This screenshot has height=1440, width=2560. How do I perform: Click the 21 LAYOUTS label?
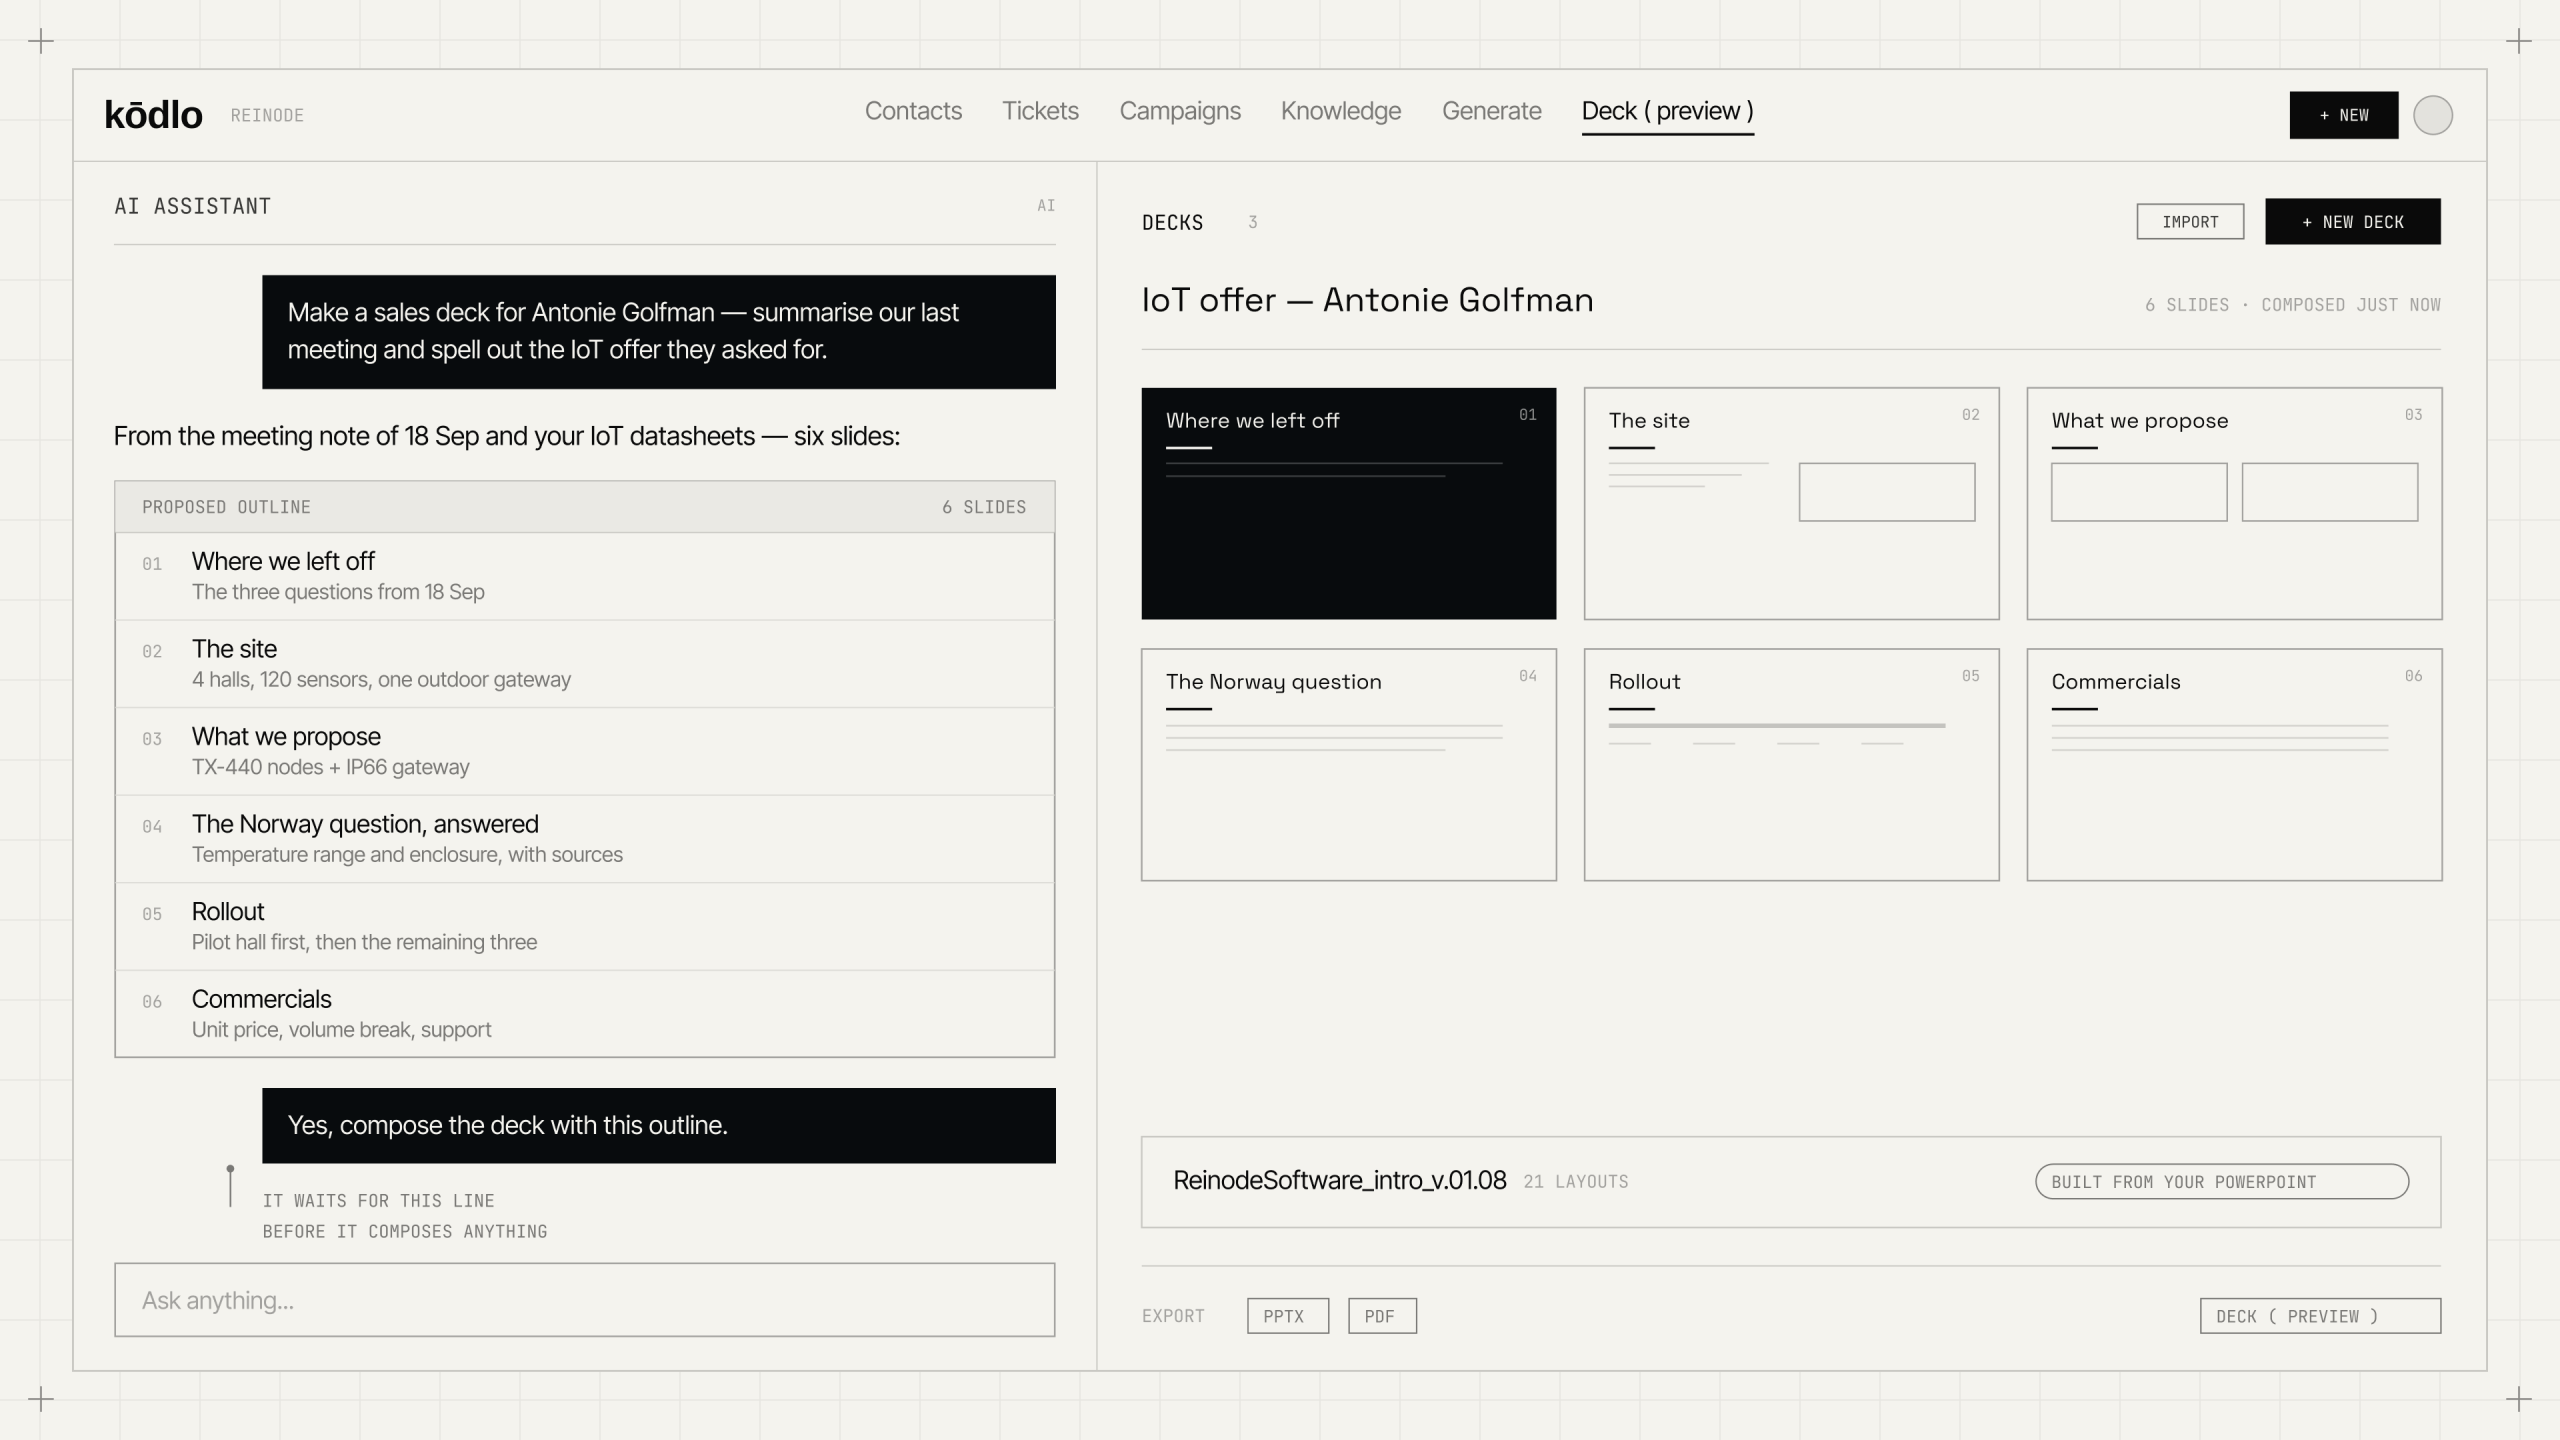1575,1182
